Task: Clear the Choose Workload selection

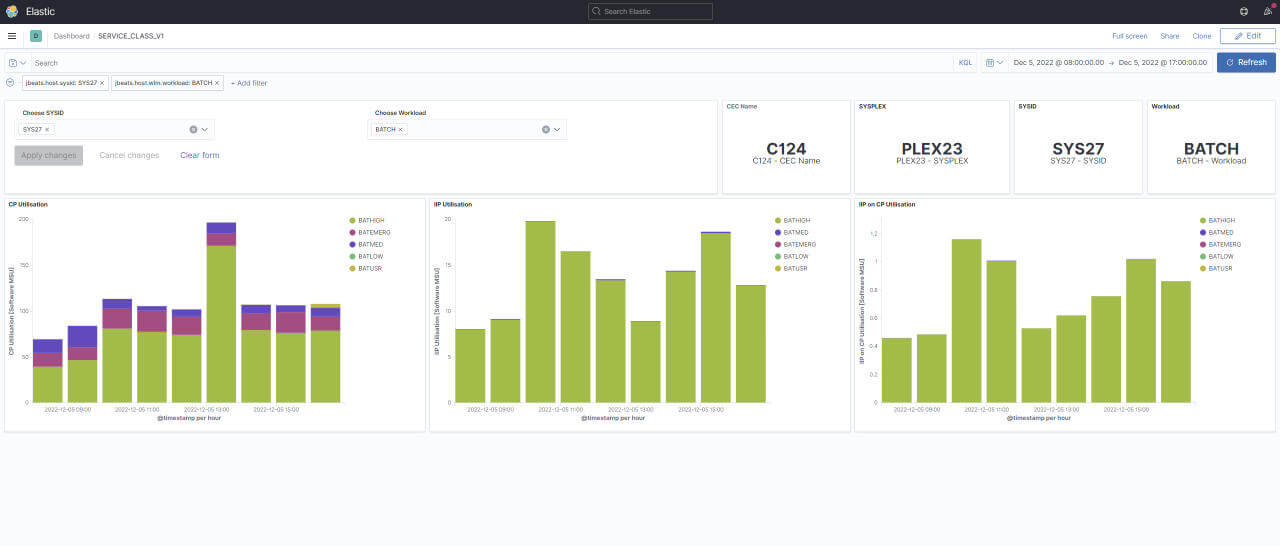Action: pos(545,129)
